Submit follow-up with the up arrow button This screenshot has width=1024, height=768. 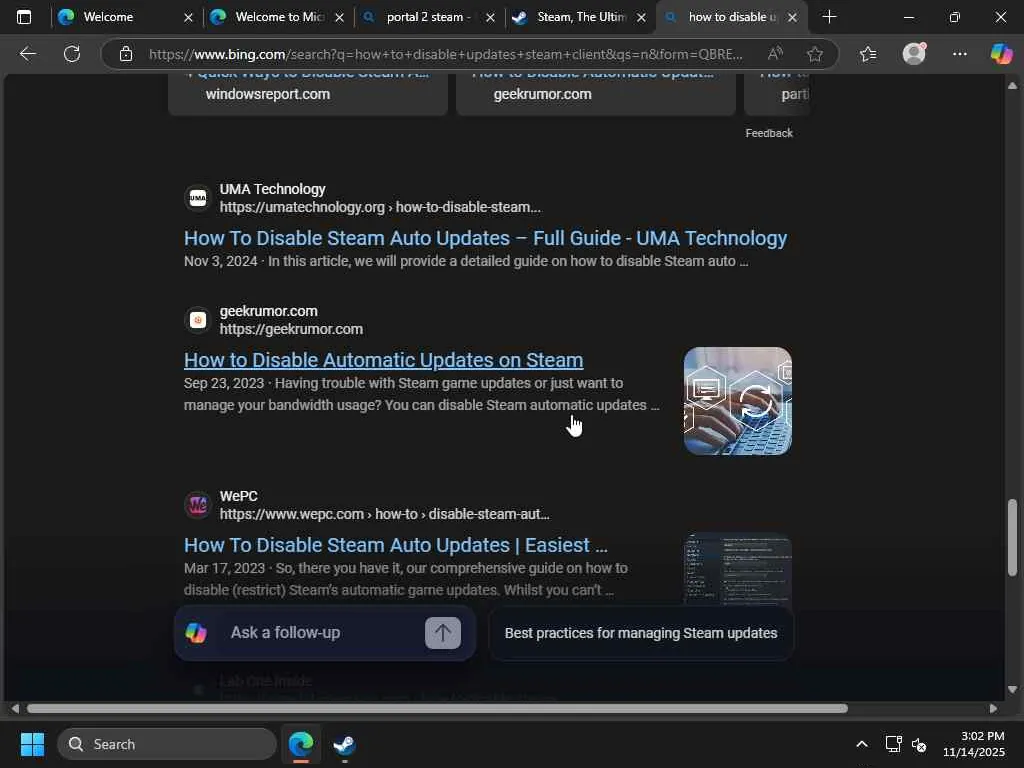tap(443, 633)
